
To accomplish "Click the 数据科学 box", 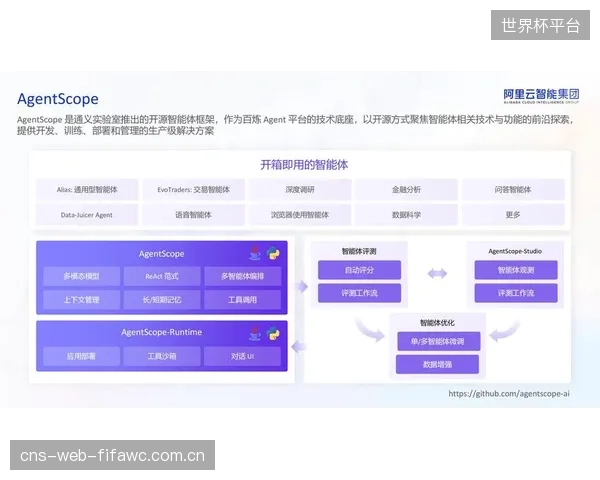I will (406, 215).
